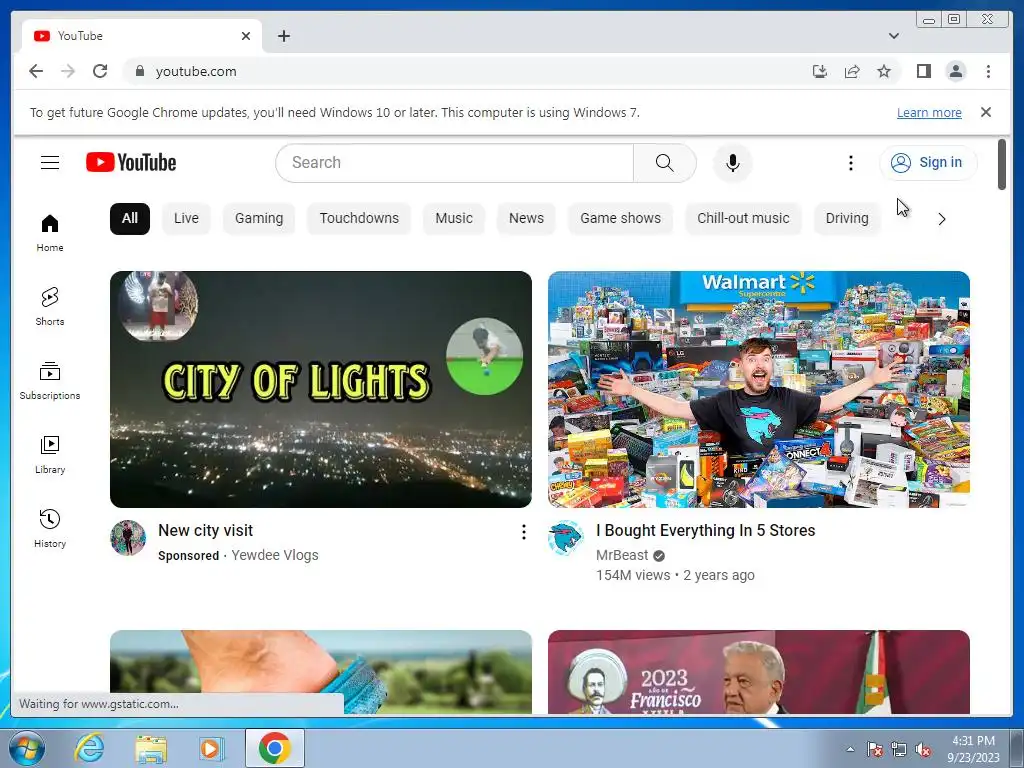Screen dimensions: 1024x768
Task: Open the New city visit video title
Action: (205, 530)
